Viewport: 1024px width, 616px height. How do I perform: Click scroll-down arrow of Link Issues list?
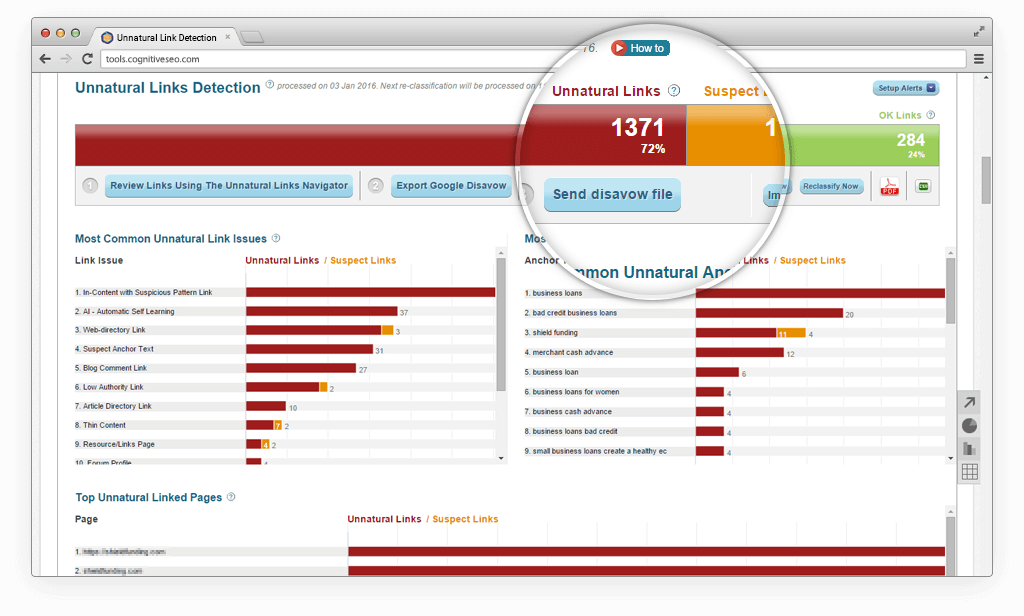coord(501,458)
